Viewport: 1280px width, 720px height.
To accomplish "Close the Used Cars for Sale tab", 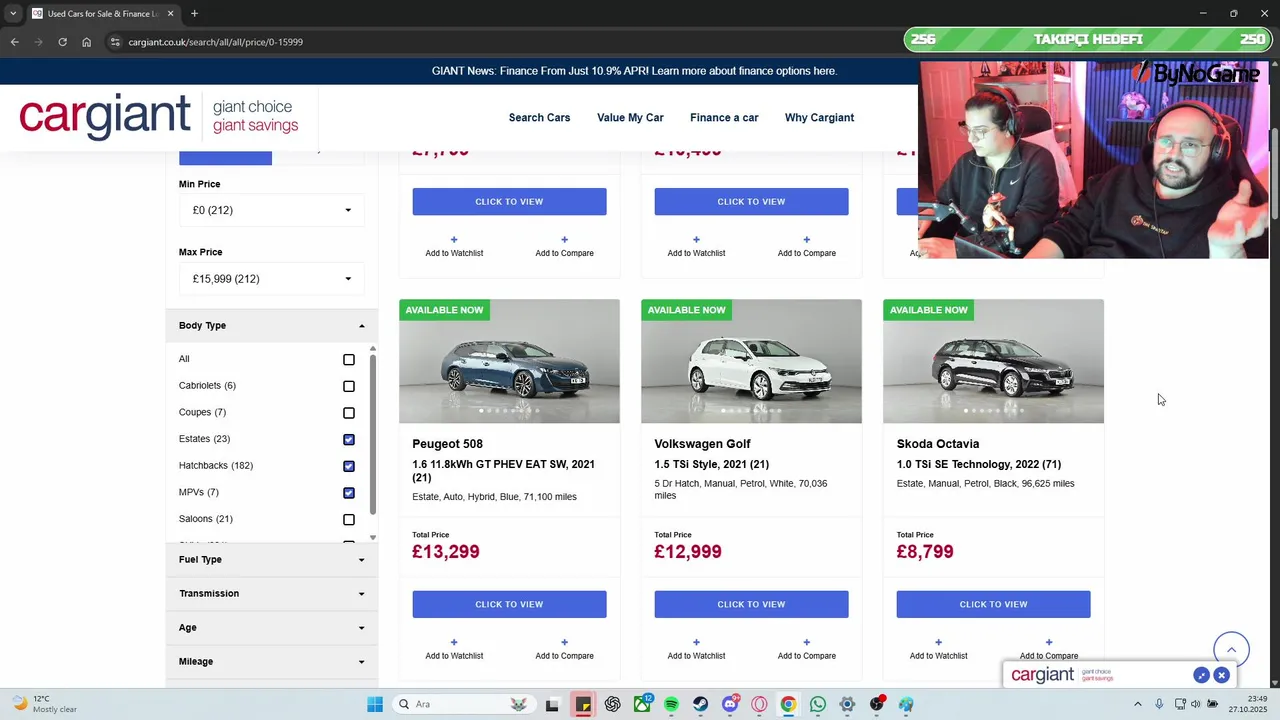I will pos(170,14).
